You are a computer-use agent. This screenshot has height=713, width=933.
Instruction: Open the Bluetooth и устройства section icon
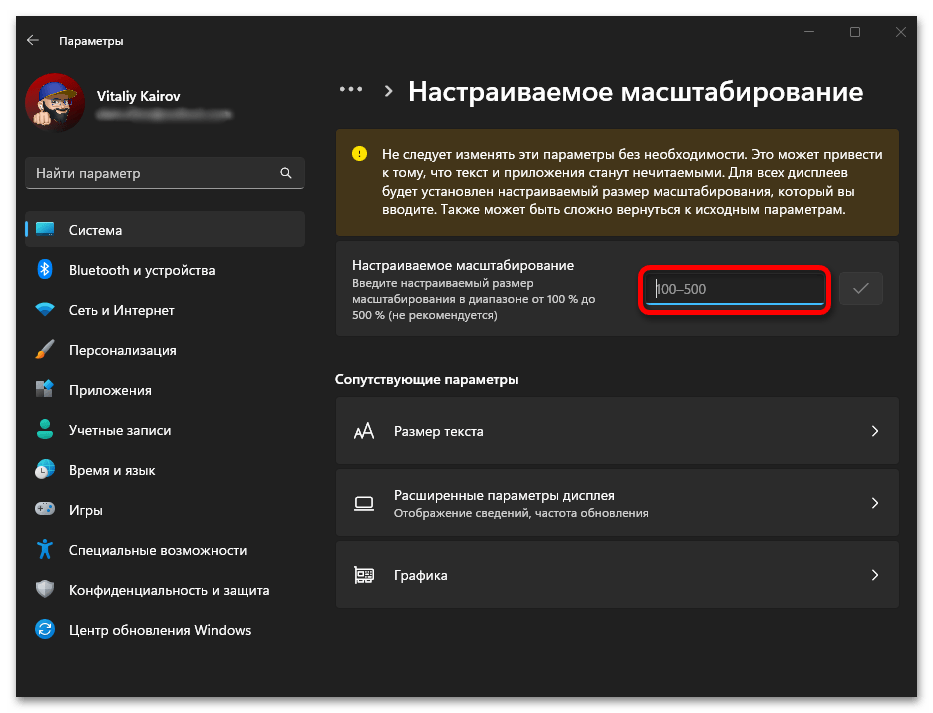45,270
